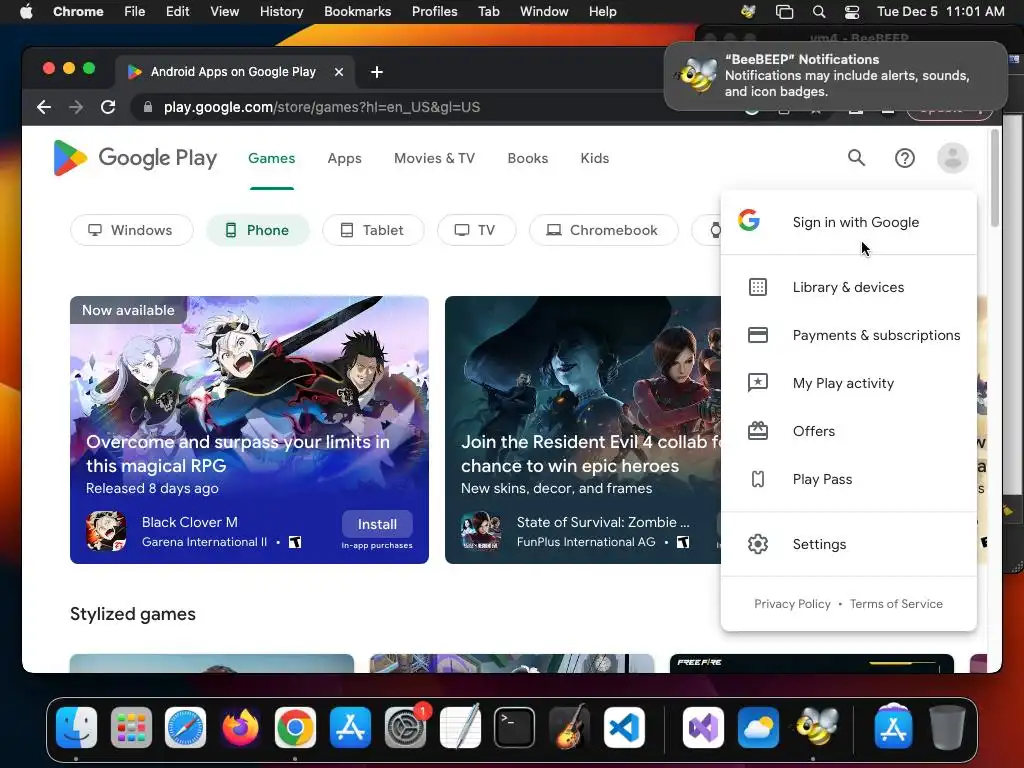Click the Settings gear icon in the menu
The width and height of the screenshot is (1024, 768).
tap(758, 544)
